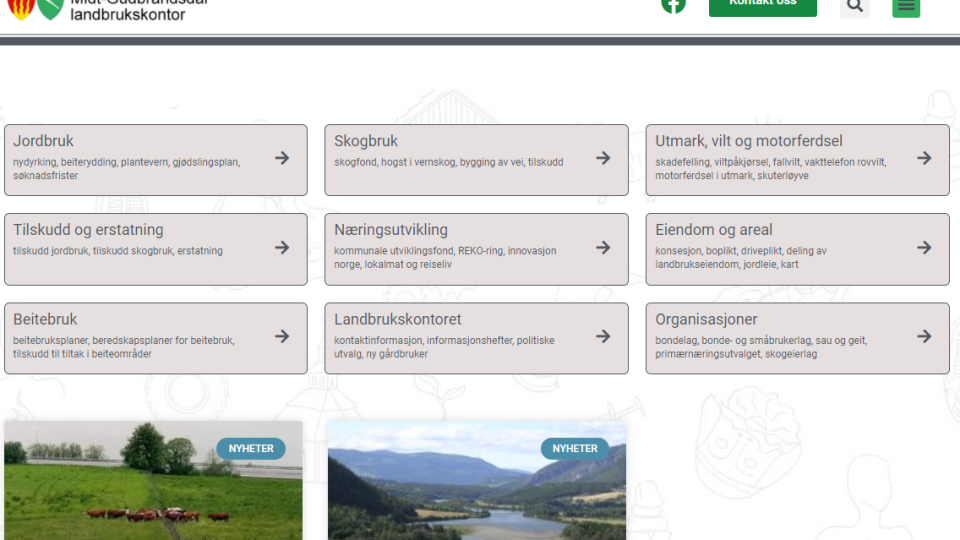This screenshot has width=960, height=540.
Task: Open the news thumbnail with grazing cows
Action: tap(153, 481)
